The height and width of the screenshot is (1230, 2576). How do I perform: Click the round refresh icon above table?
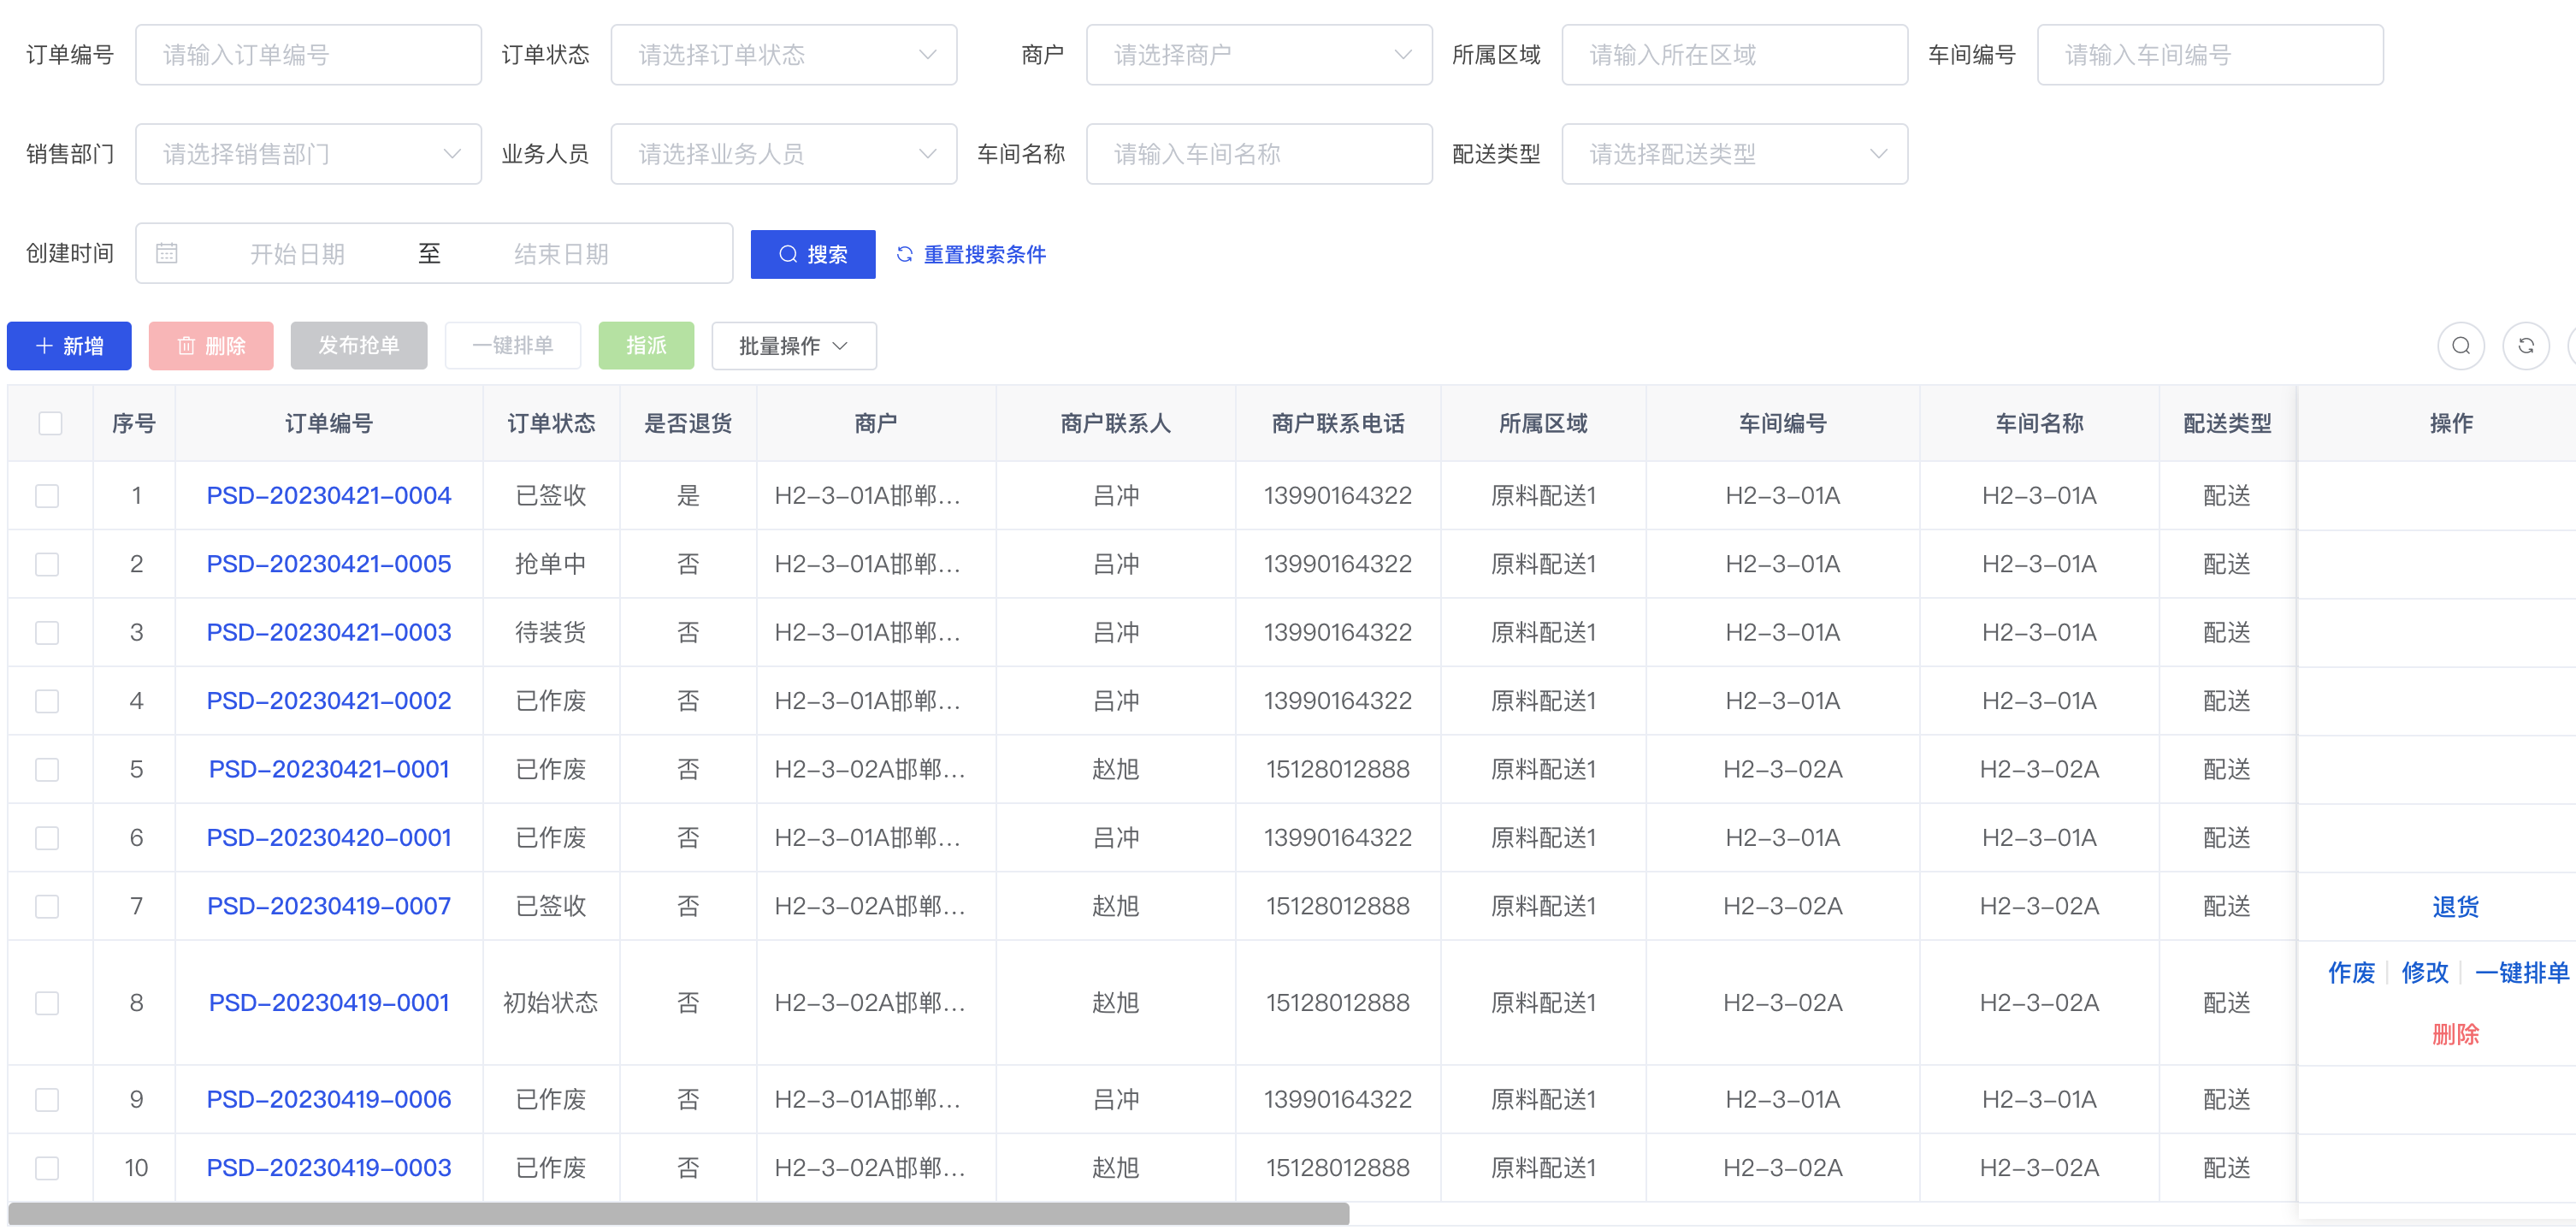point(2525,346)
